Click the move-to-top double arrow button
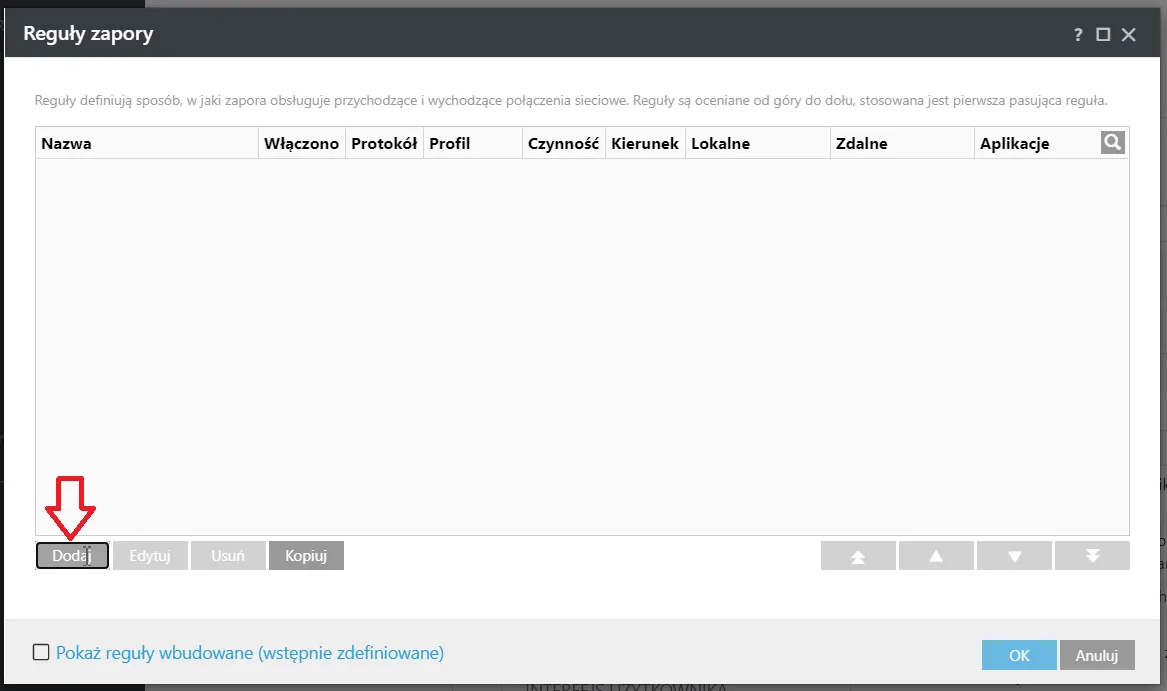This screenshot has height=691, width=1167. (858, 556)
